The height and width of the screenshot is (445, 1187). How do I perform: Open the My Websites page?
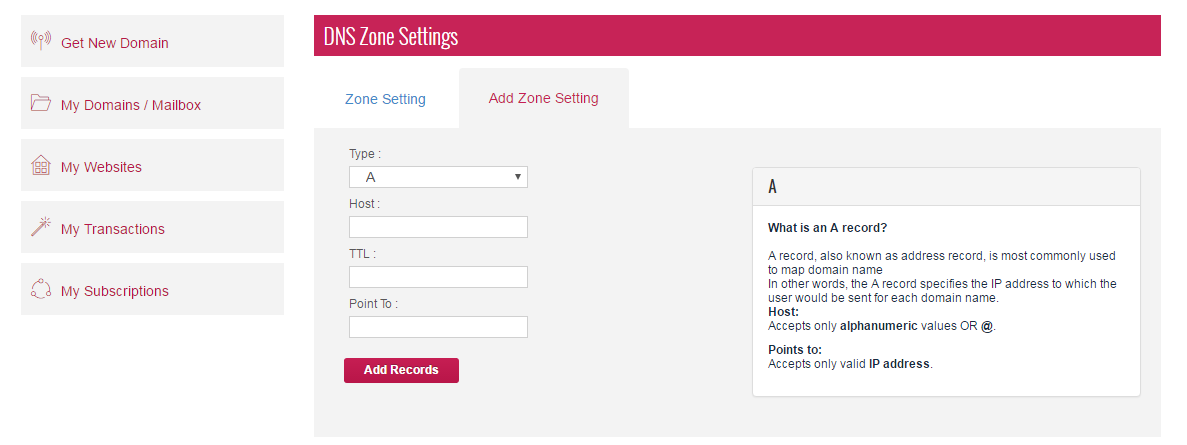pyautogui.click(x=101, y=167)
